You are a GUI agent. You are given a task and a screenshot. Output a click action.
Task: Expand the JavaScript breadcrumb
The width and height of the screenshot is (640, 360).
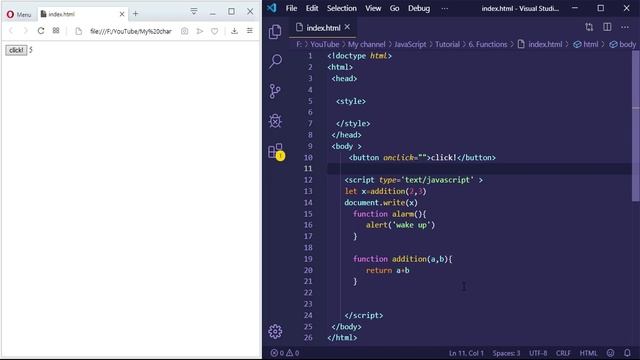(x=410, y=44)
